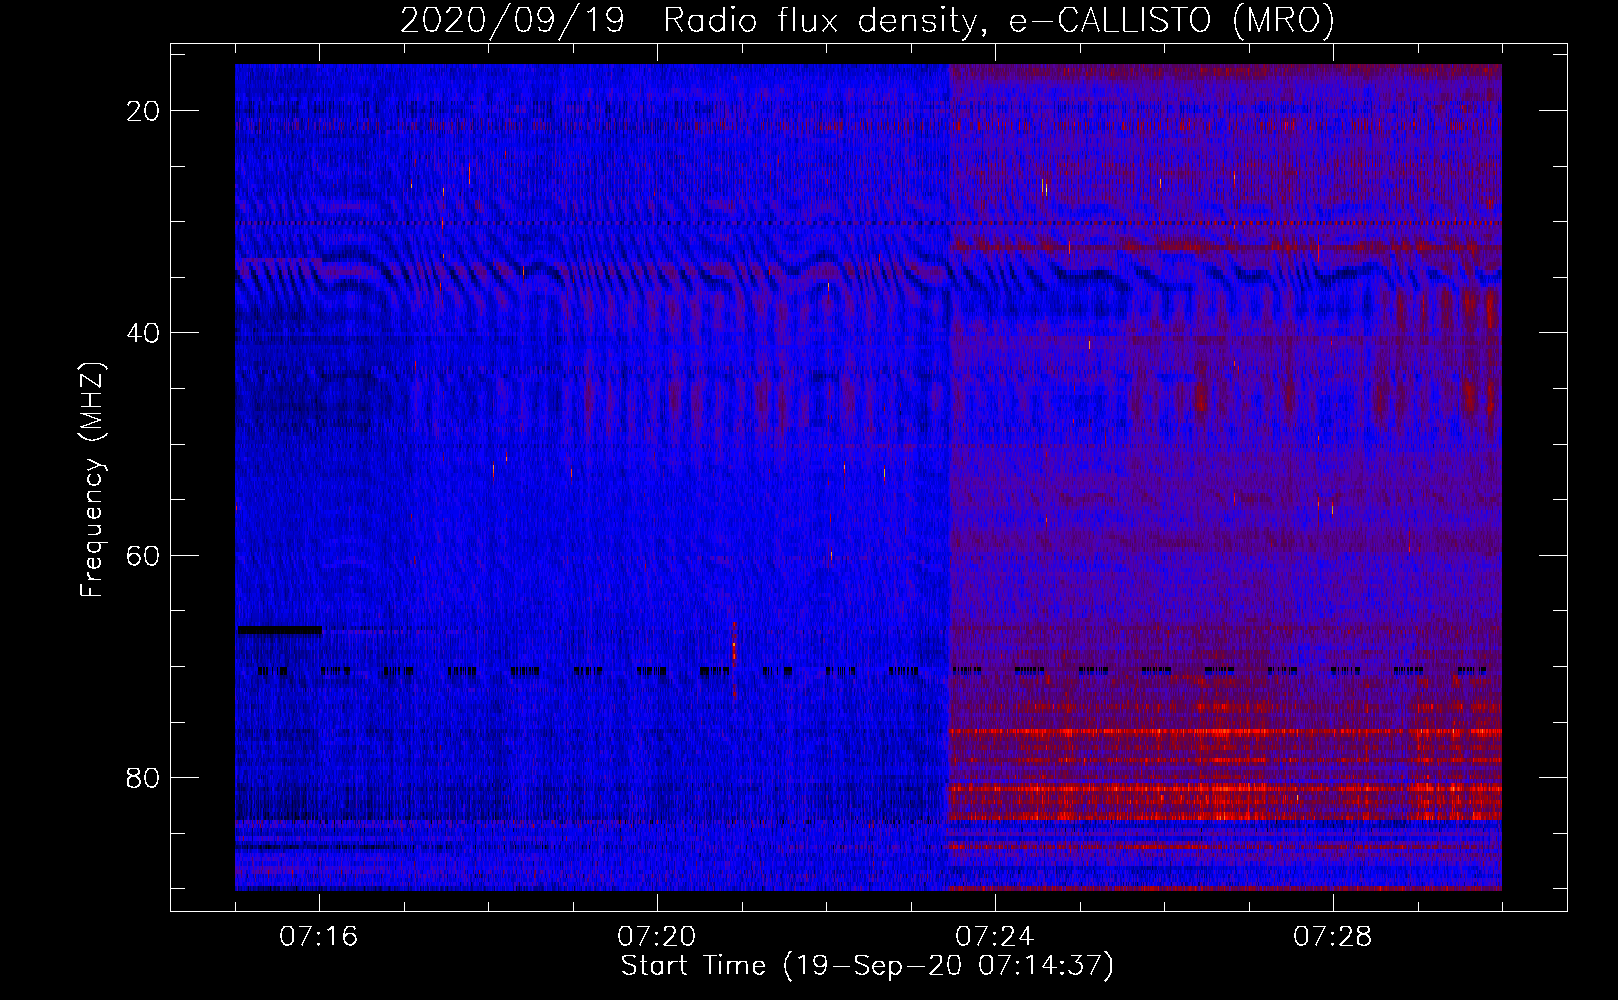
Task: Click the 07:20 time tick label
Action: (x=657, y=937)
